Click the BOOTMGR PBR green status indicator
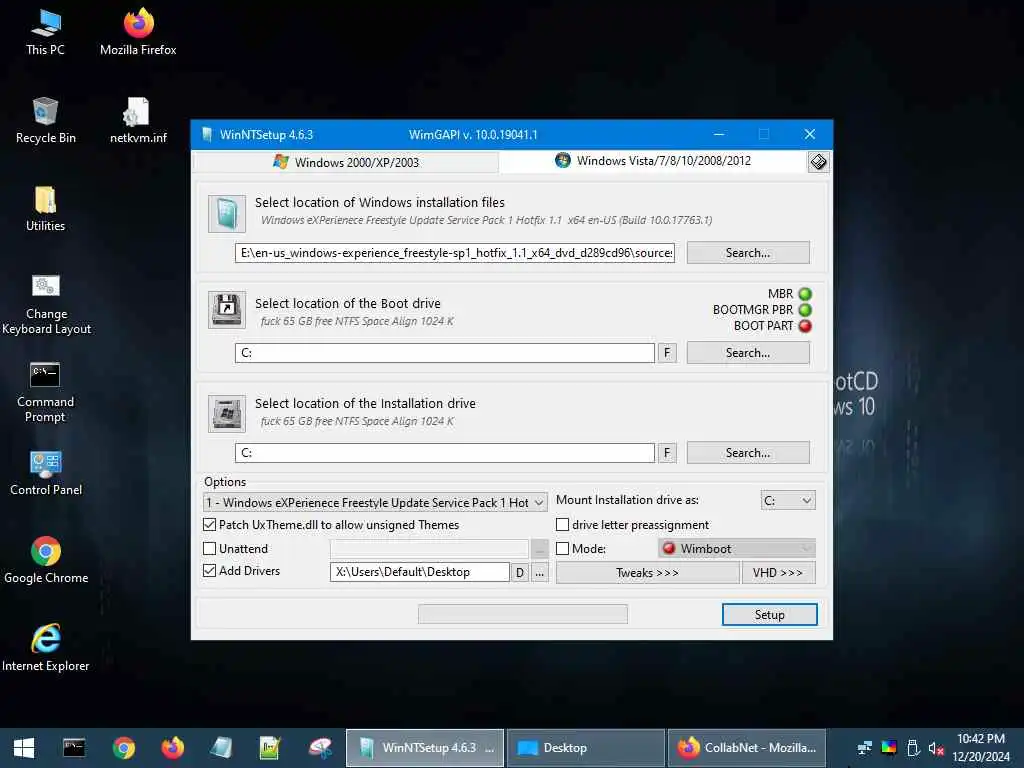This screenshot has height=768, width=1024. point(805,310)
